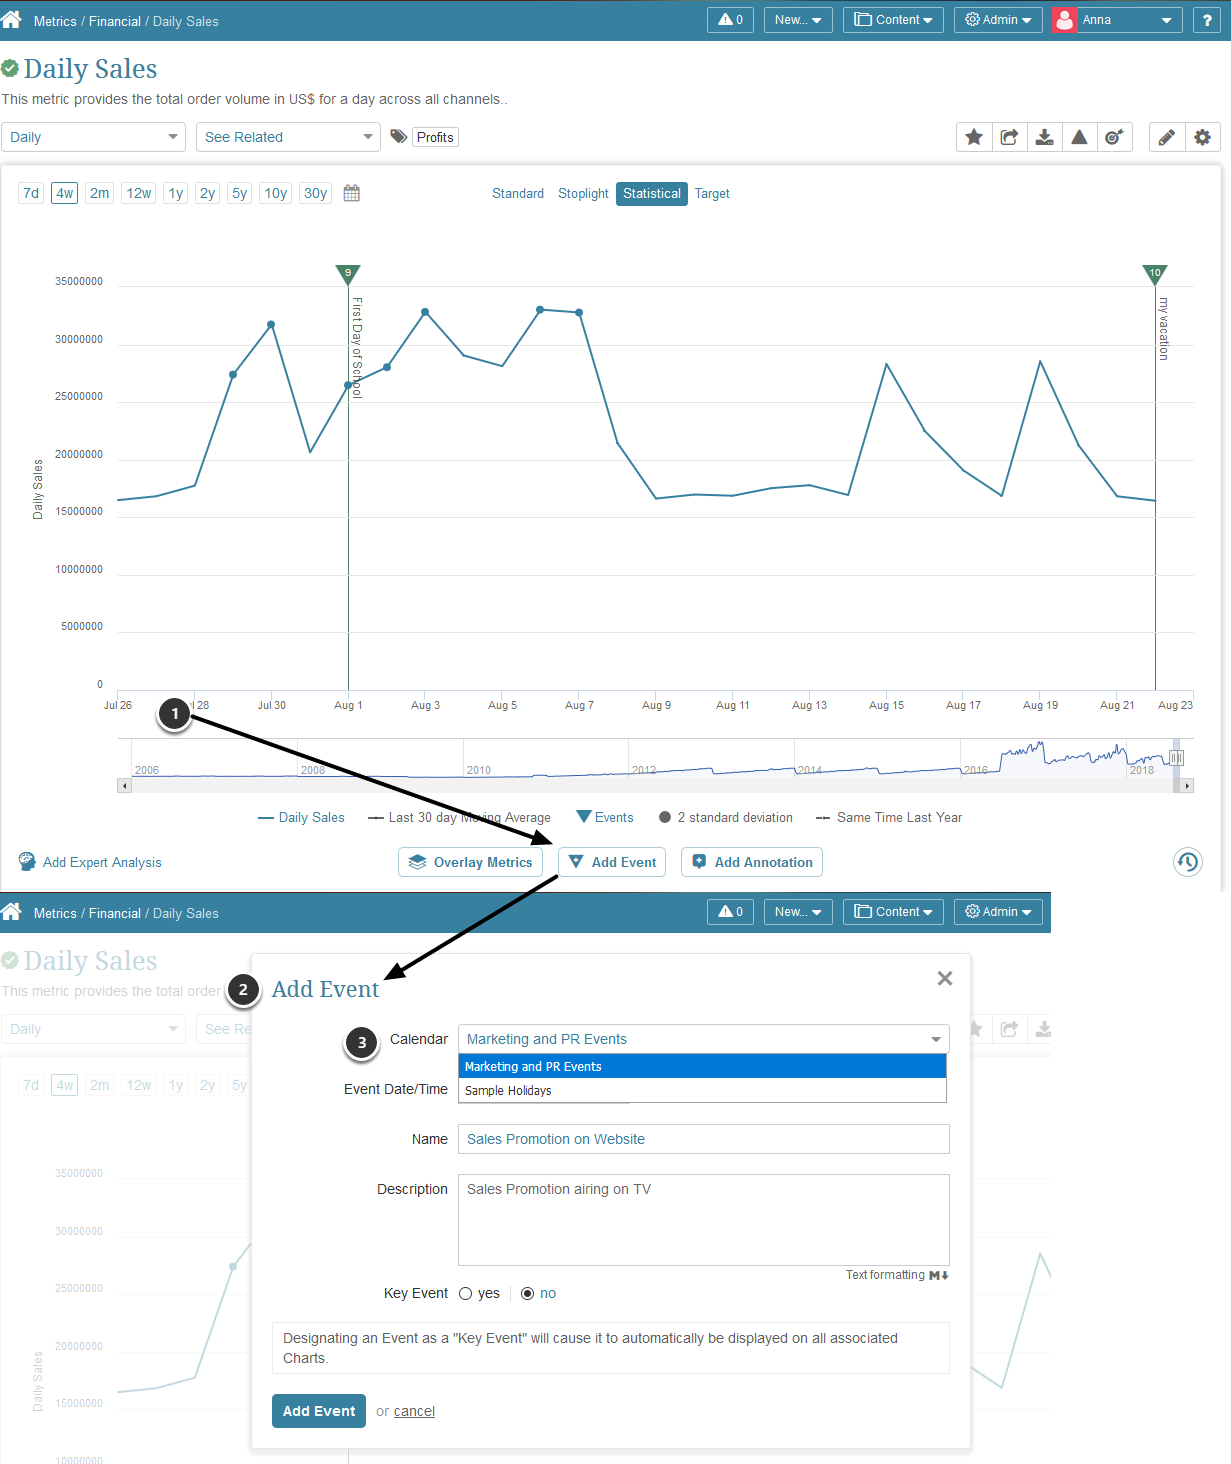Click the tags icon beside Profits
Image resolution: width=1231 pixels, height=1464 pixels.
[398, 137]
